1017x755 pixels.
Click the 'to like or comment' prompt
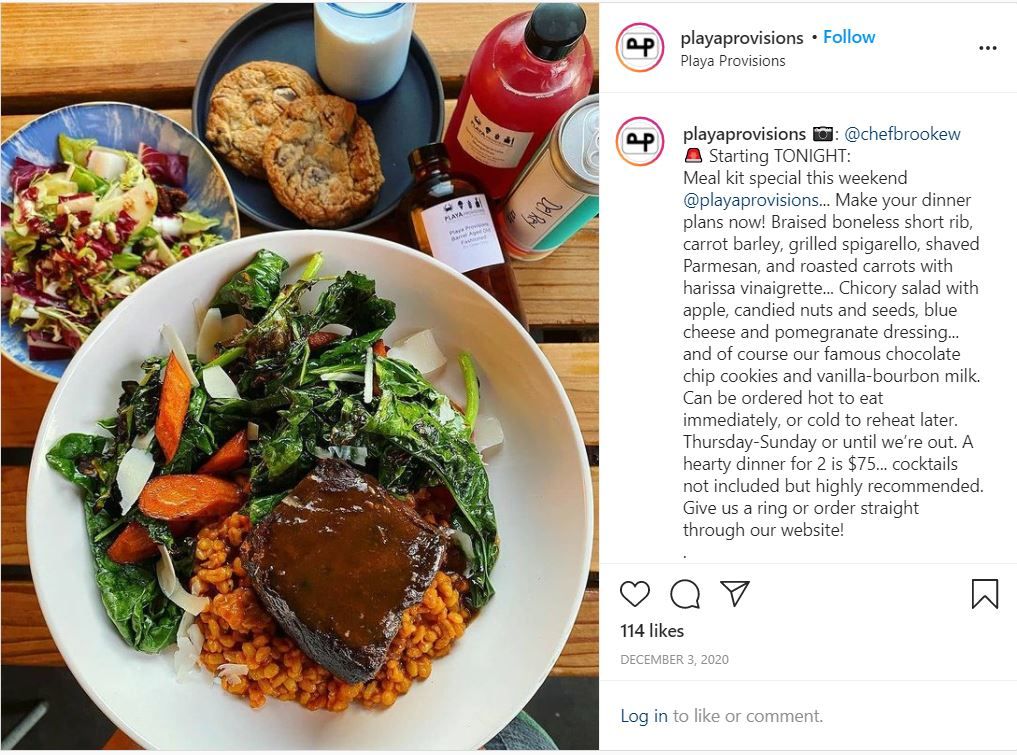pyautogui.click(x=748, y=715)
